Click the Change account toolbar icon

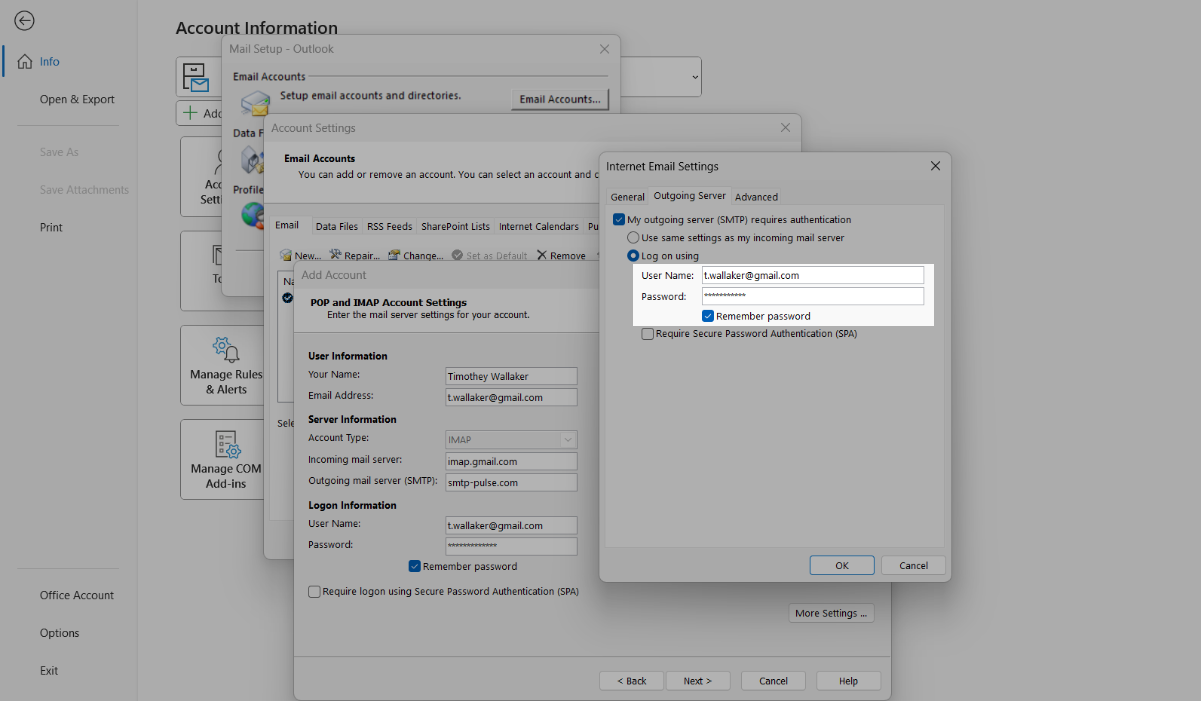(394, 256)
